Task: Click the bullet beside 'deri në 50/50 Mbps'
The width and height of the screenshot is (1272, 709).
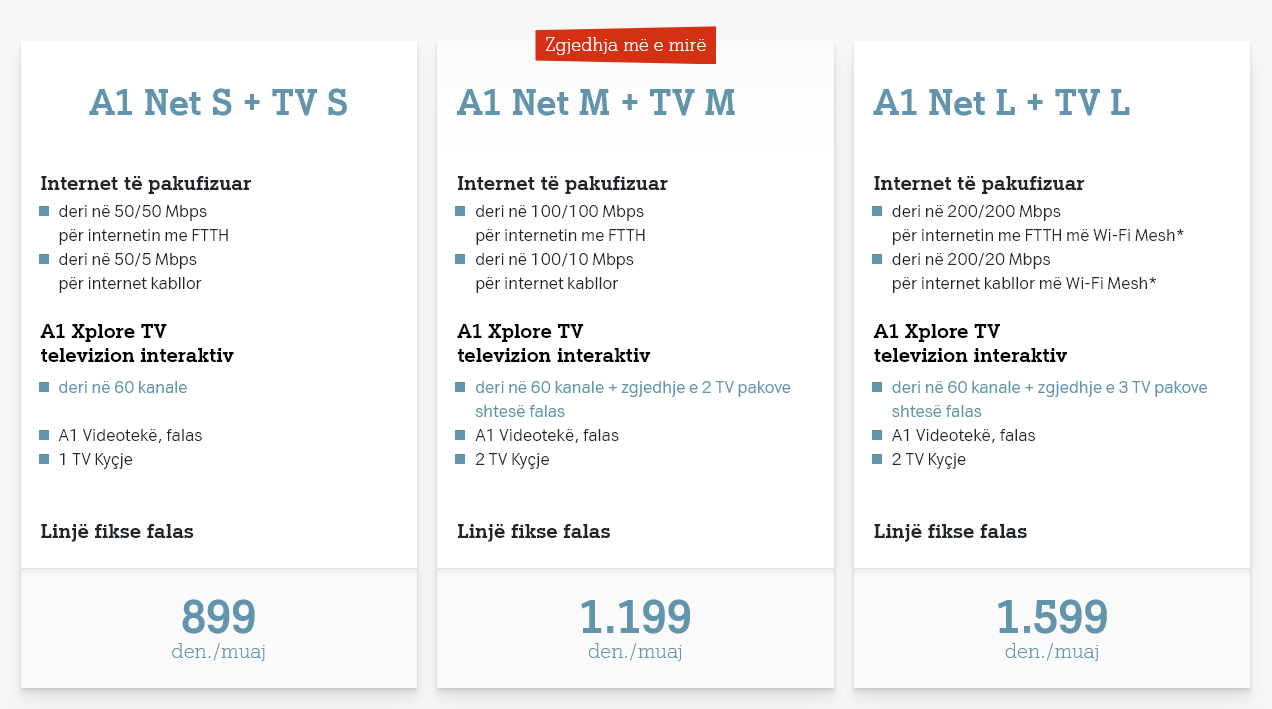Action: (x=44, y=211)
